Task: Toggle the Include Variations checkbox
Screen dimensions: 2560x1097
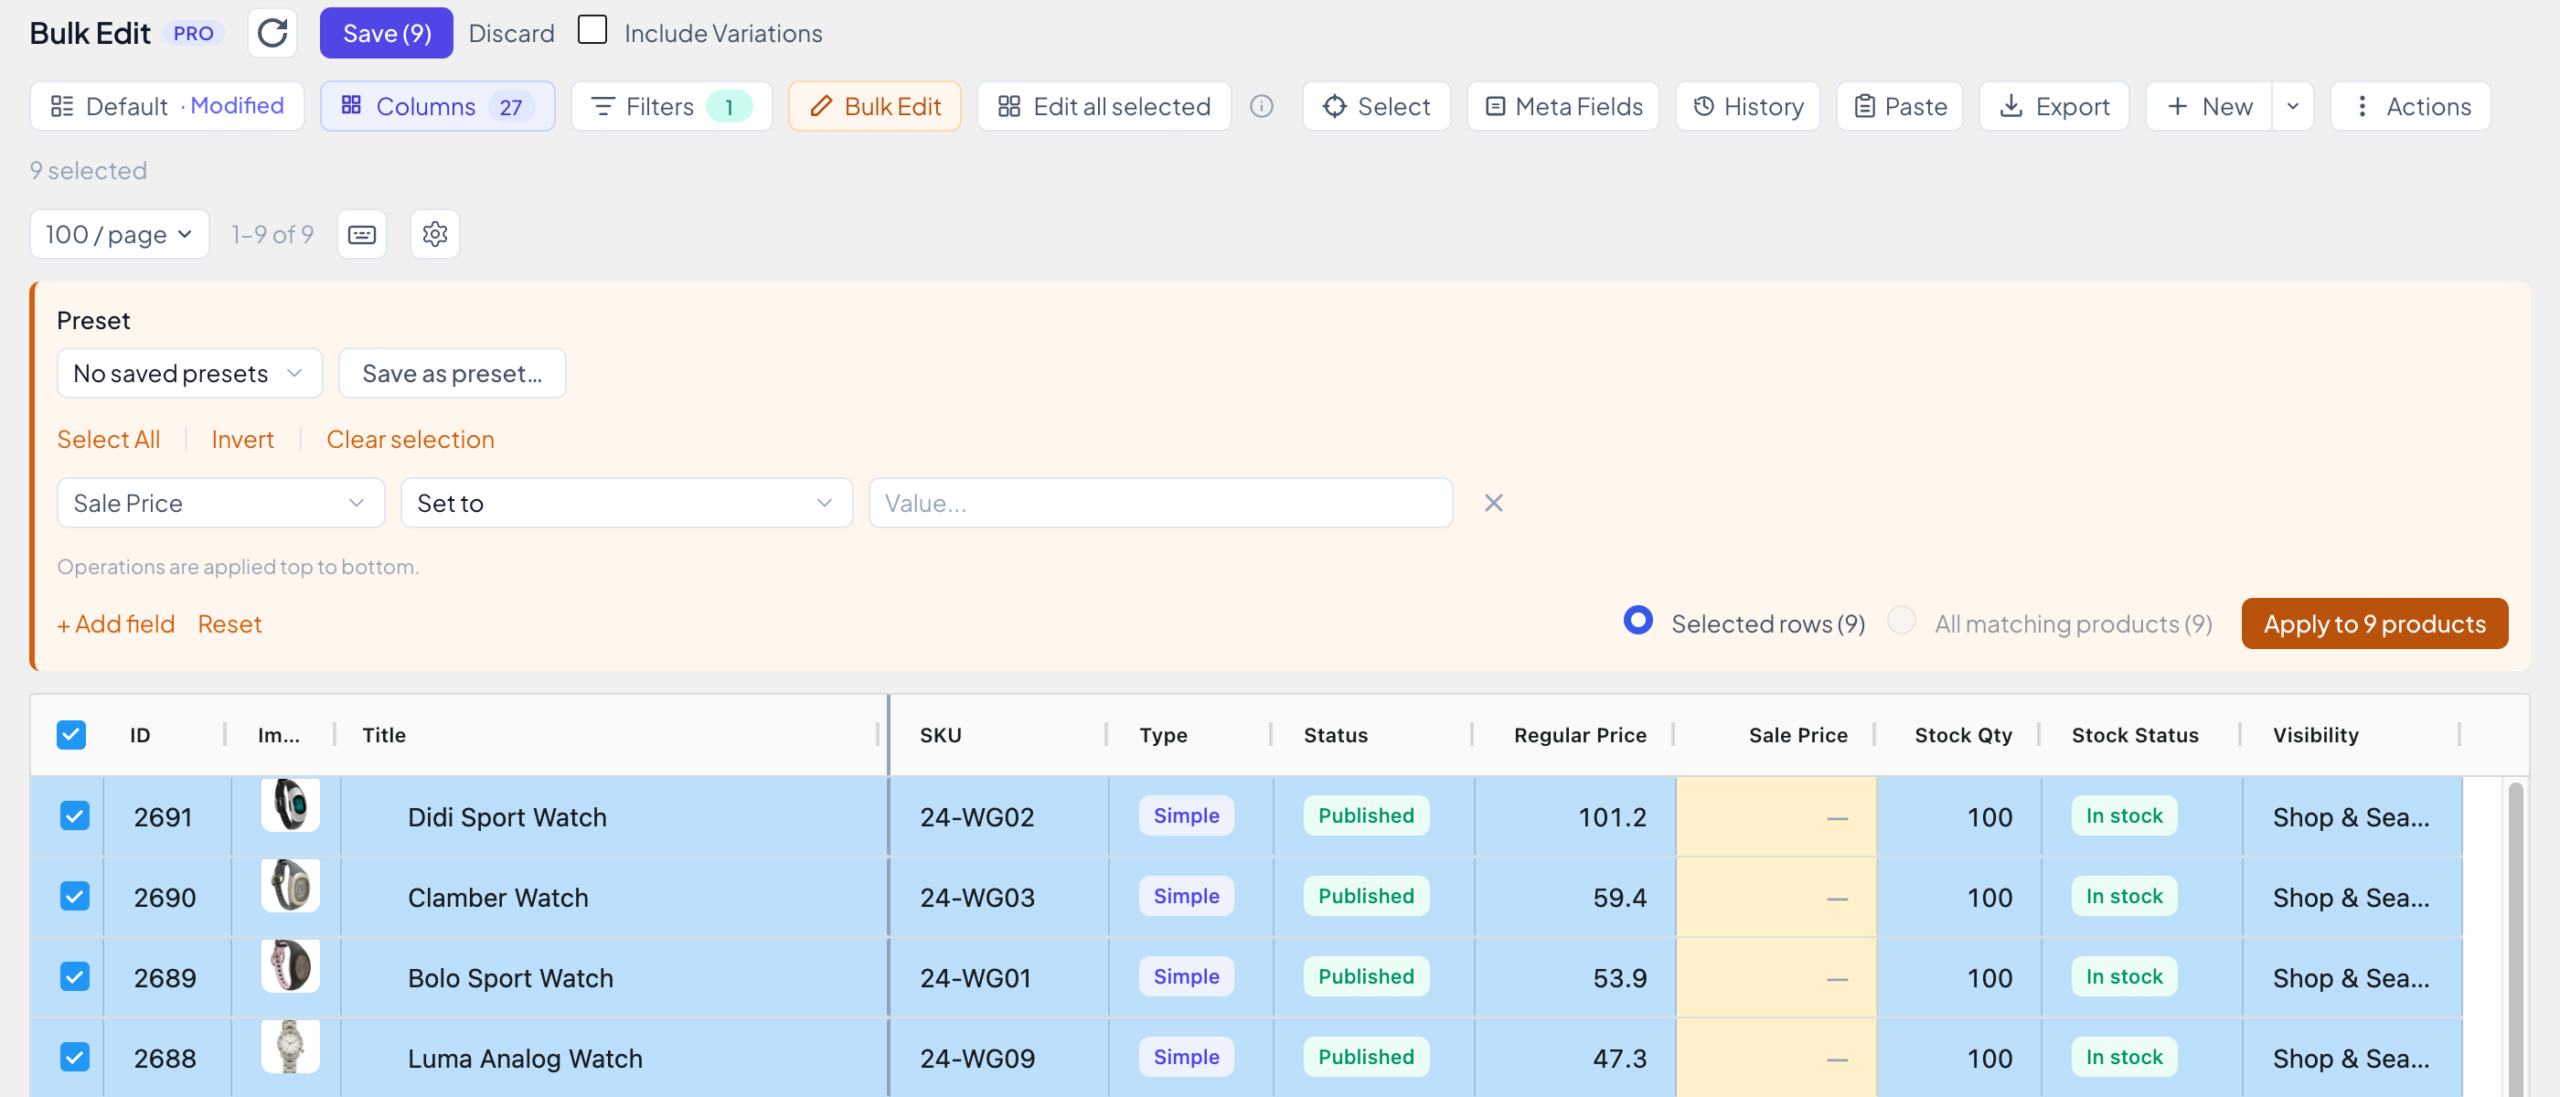Action: point(593,30)
